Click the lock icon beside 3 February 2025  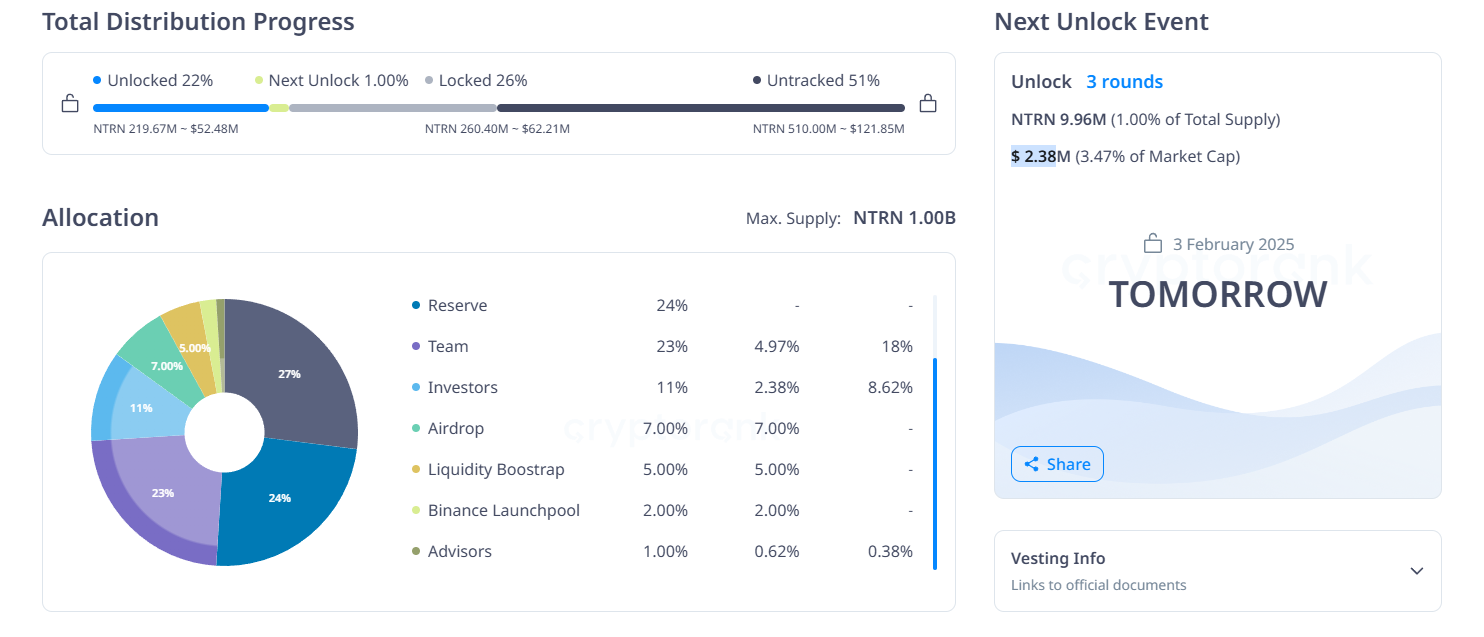click(1153, 244)
